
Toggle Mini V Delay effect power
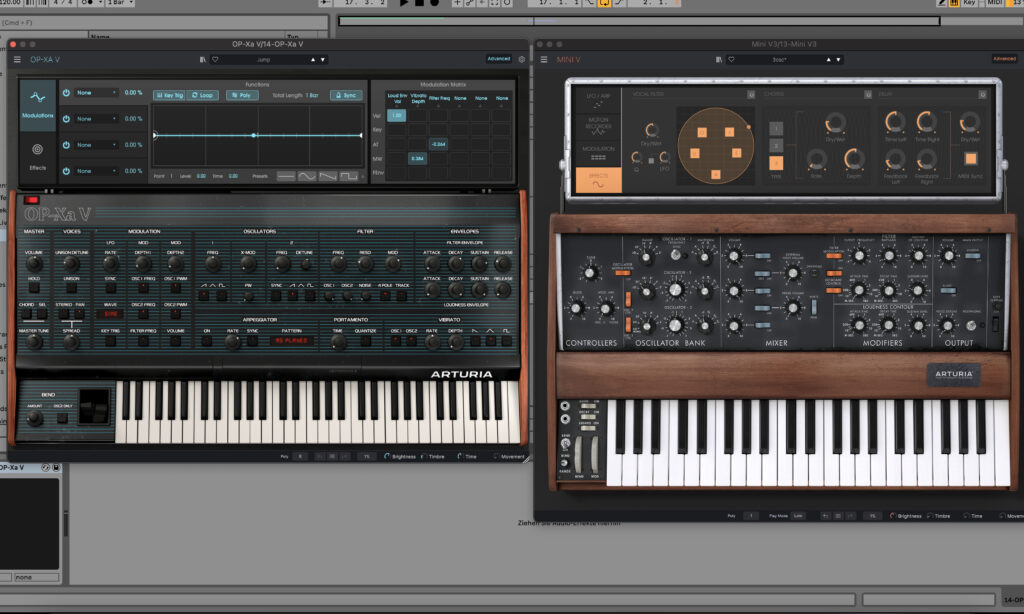[983, 95]
